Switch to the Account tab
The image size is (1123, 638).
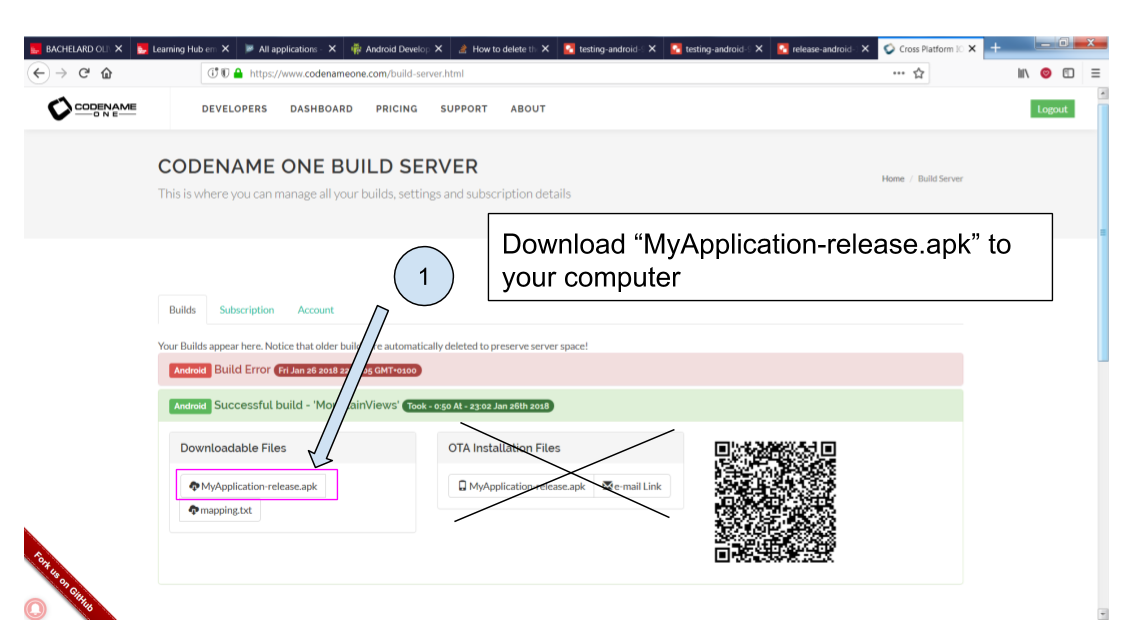(x=316, y=310)
